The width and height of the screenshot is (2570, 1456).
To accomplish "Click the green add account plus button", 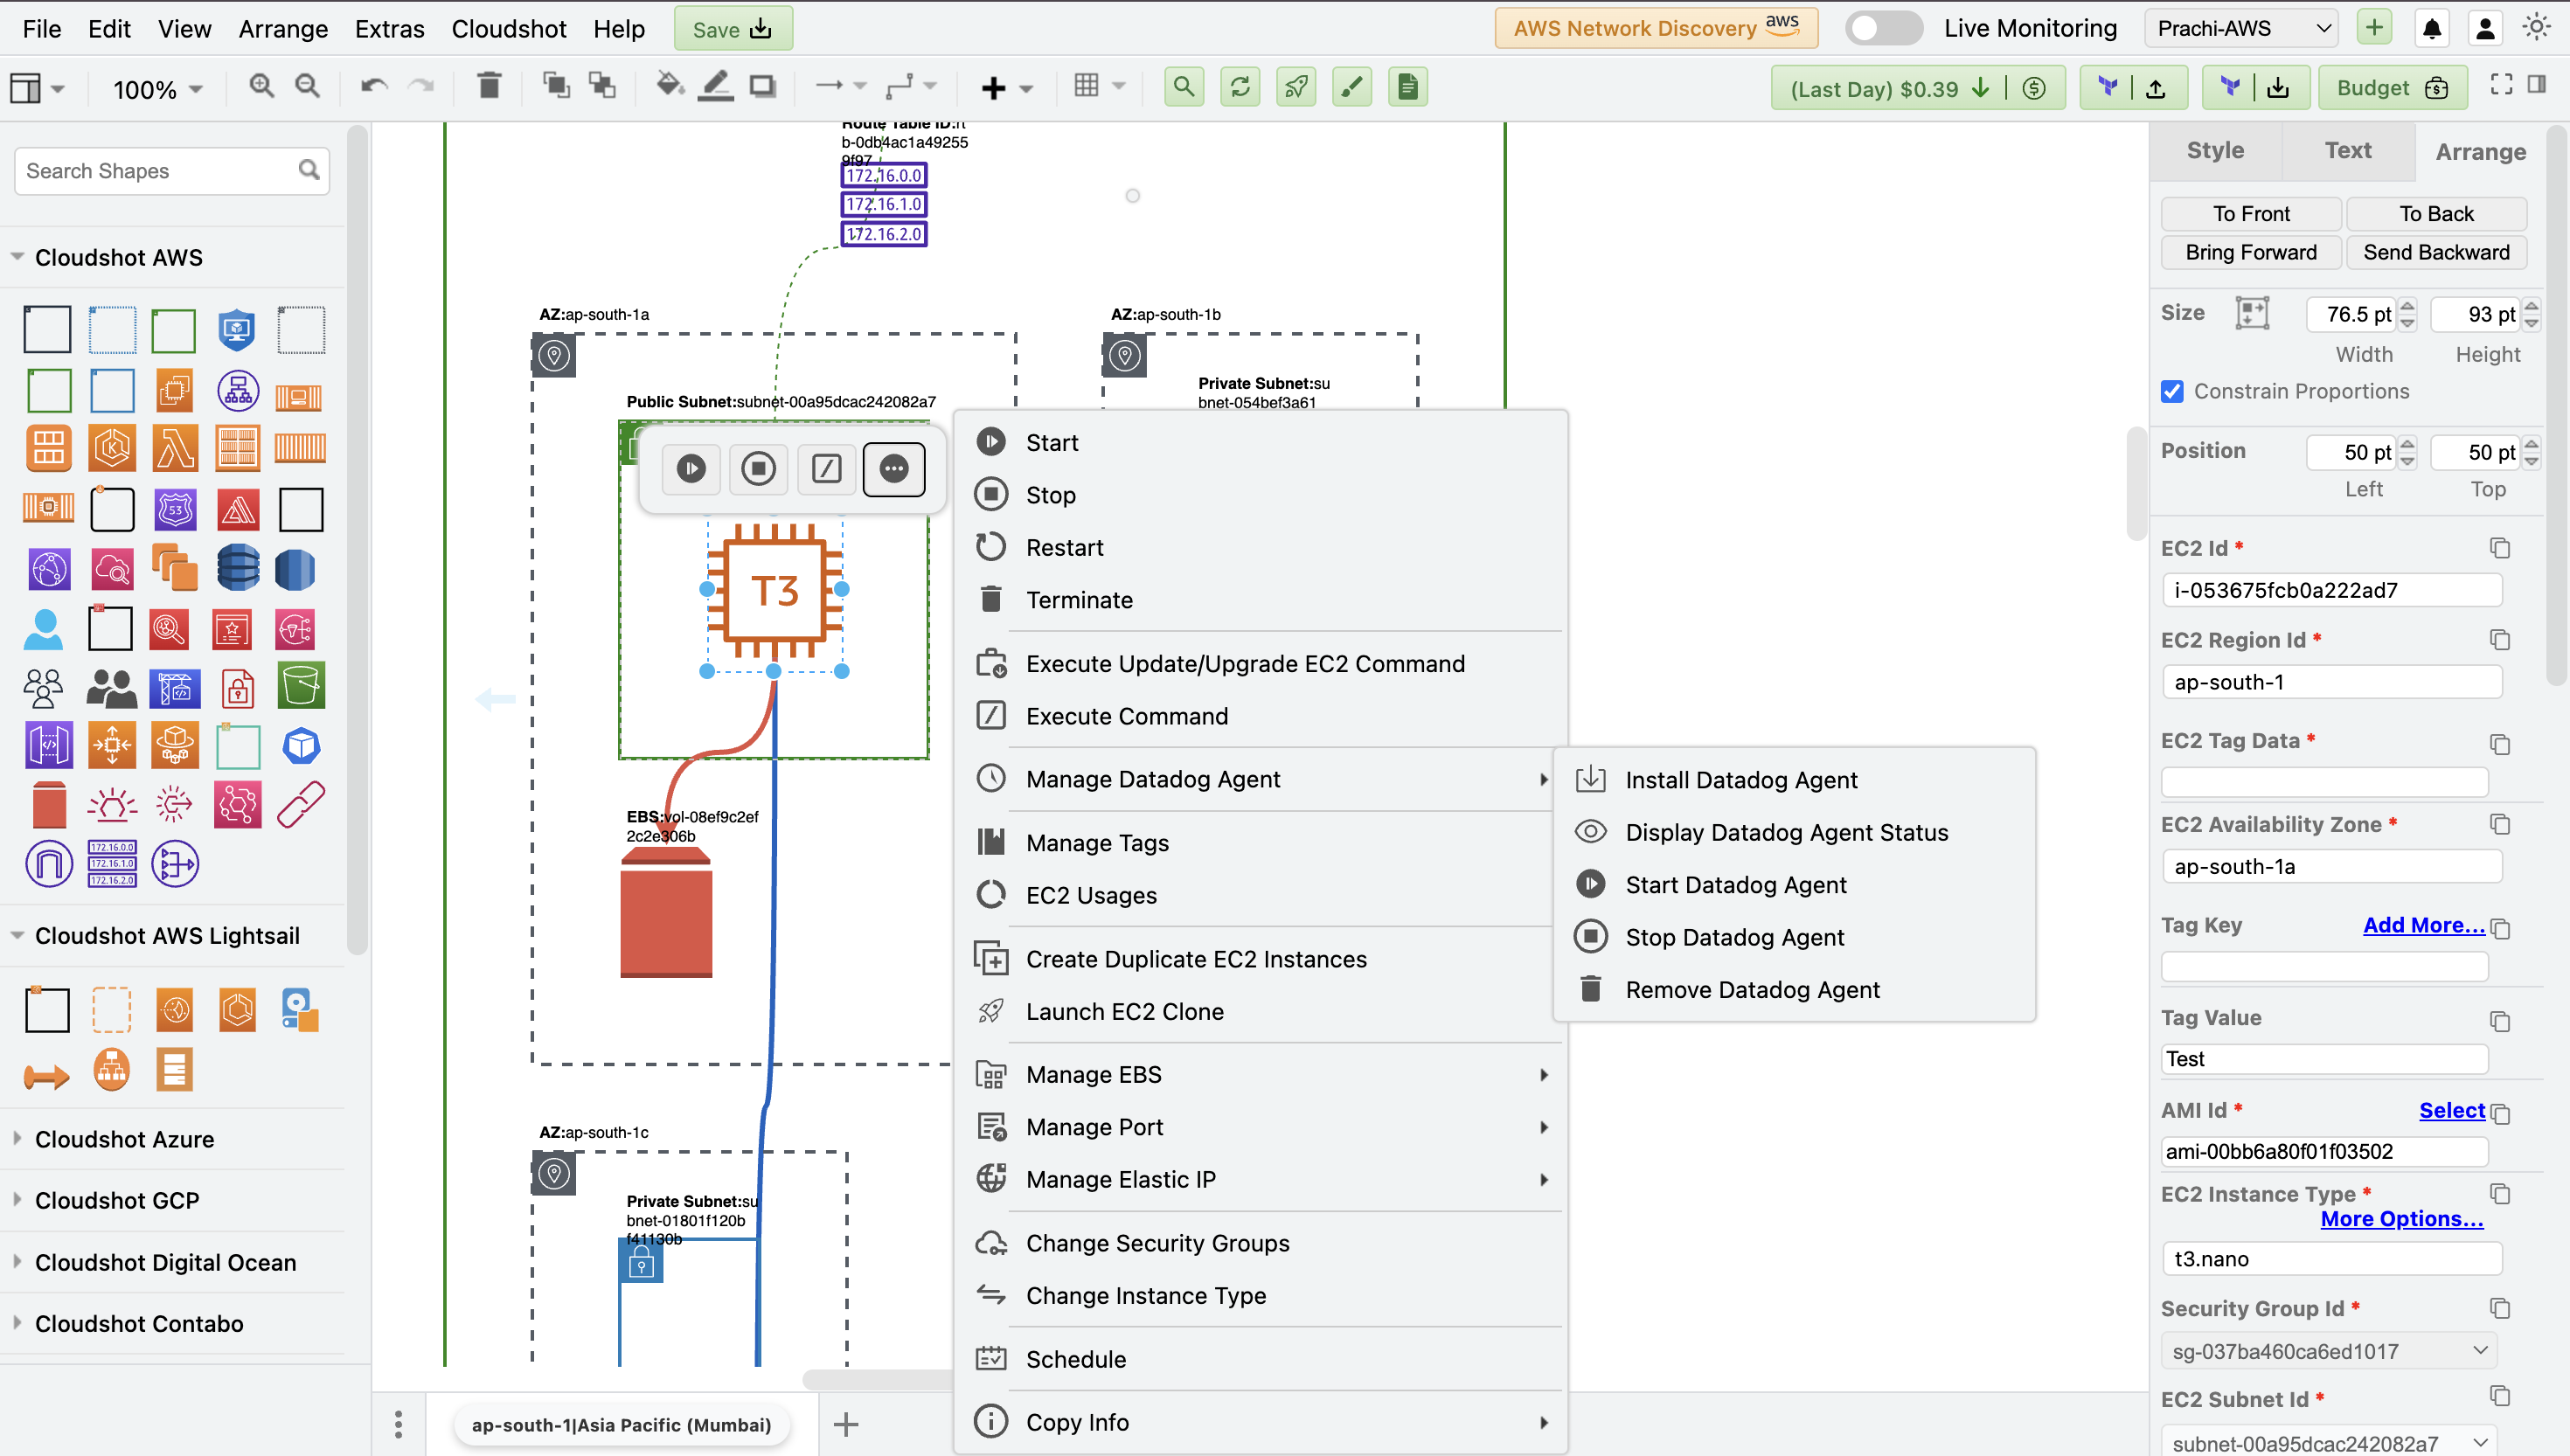I will (x=2375, y=28).
